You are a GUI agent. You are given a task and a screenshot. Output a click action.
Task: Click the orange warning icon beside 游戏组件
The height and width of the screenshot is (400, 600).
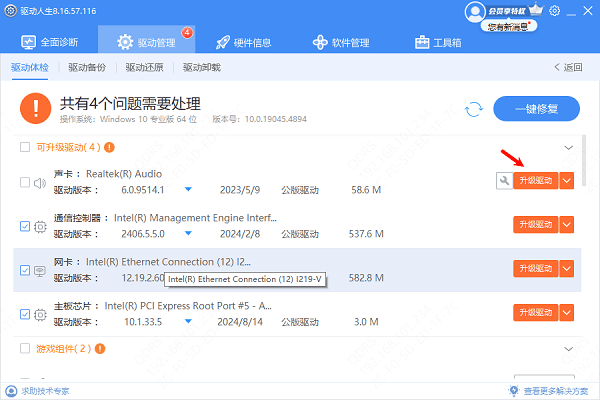pos(100,349)
